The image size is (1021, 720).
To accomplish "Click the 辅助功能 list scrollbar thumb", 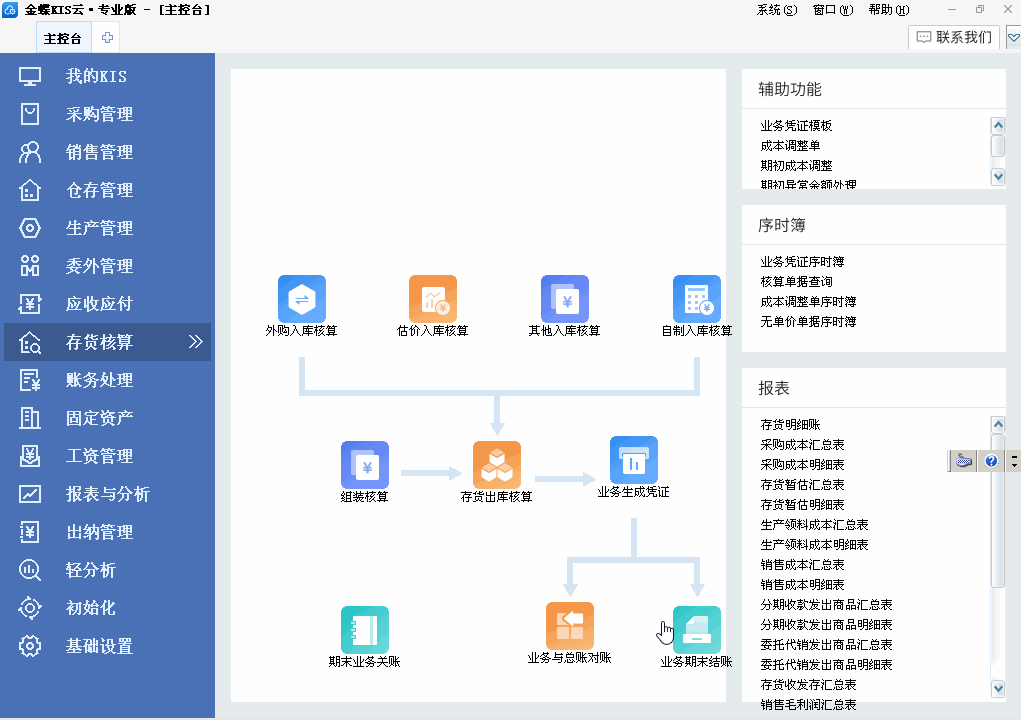I will pyautogui.click(x=998, y=146).
